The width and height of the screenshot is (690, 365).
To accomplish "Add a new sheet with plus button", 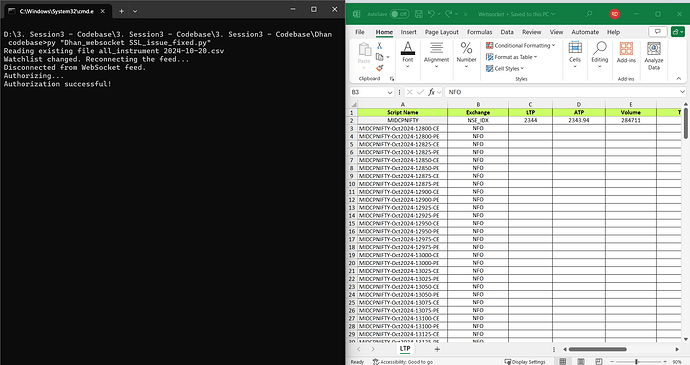I will [x=437, y=349].
